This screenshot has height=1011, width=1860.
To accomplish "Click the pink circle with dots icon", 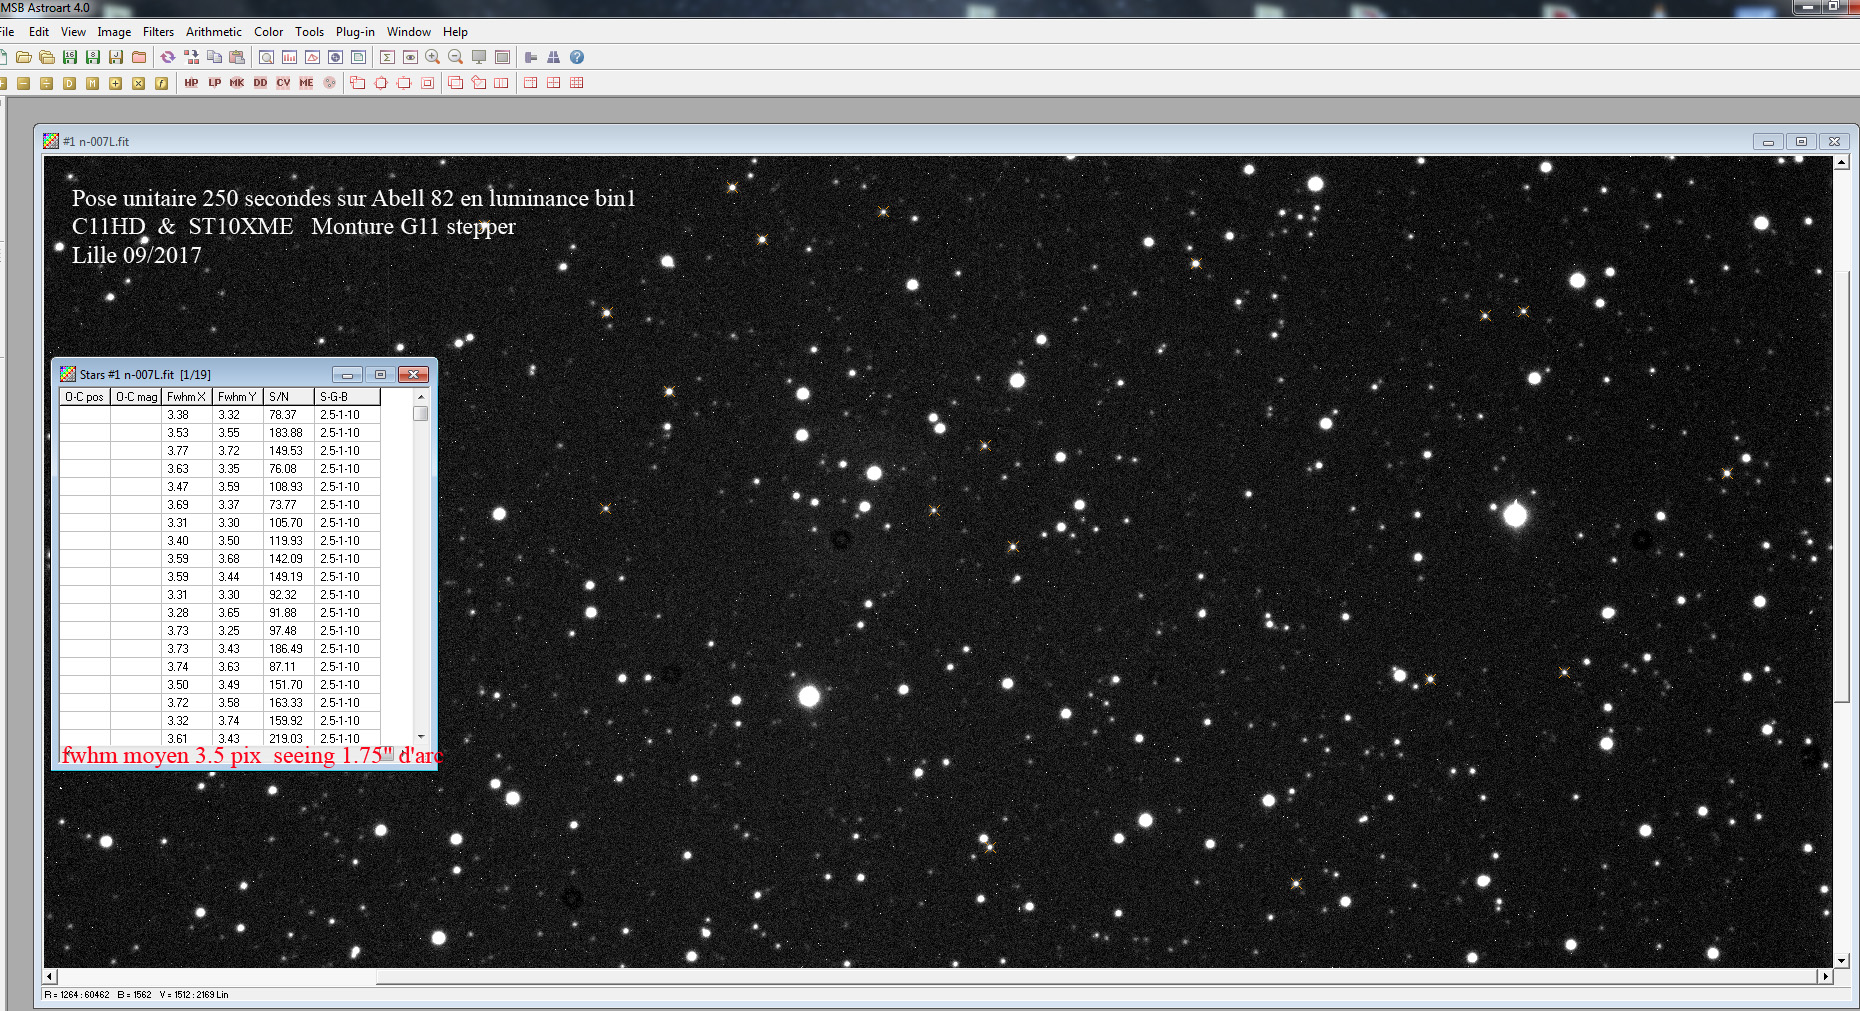I will (329, 83).
